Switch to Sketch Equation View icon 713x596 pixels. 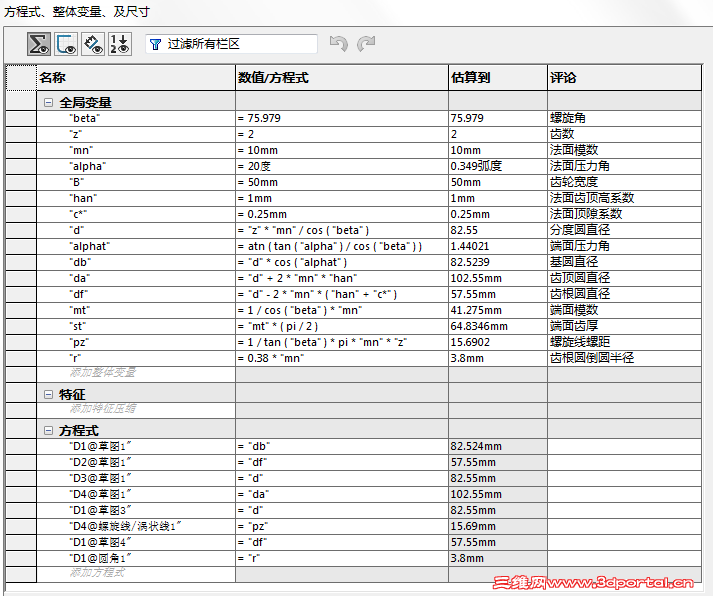point(66,44)
